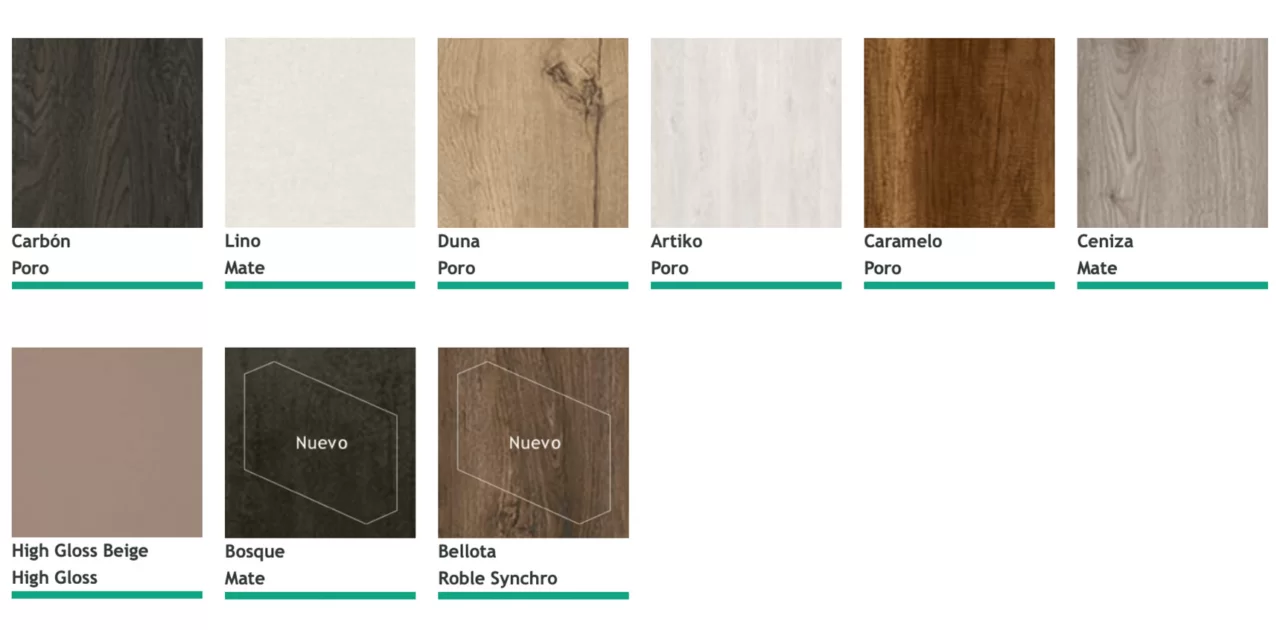Image resolution: width=1280 pixels, height=630 pixels.
Task: Click the Roble Synchro finish text
Action: click(498, 578)
